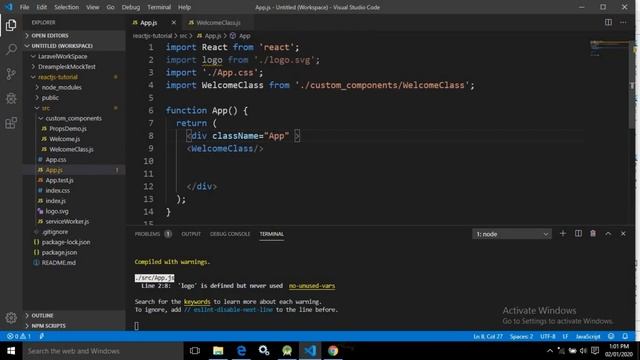640x360 pixels.
Task: Open editor More Actions ellipsis
Action: coord(623,22)
